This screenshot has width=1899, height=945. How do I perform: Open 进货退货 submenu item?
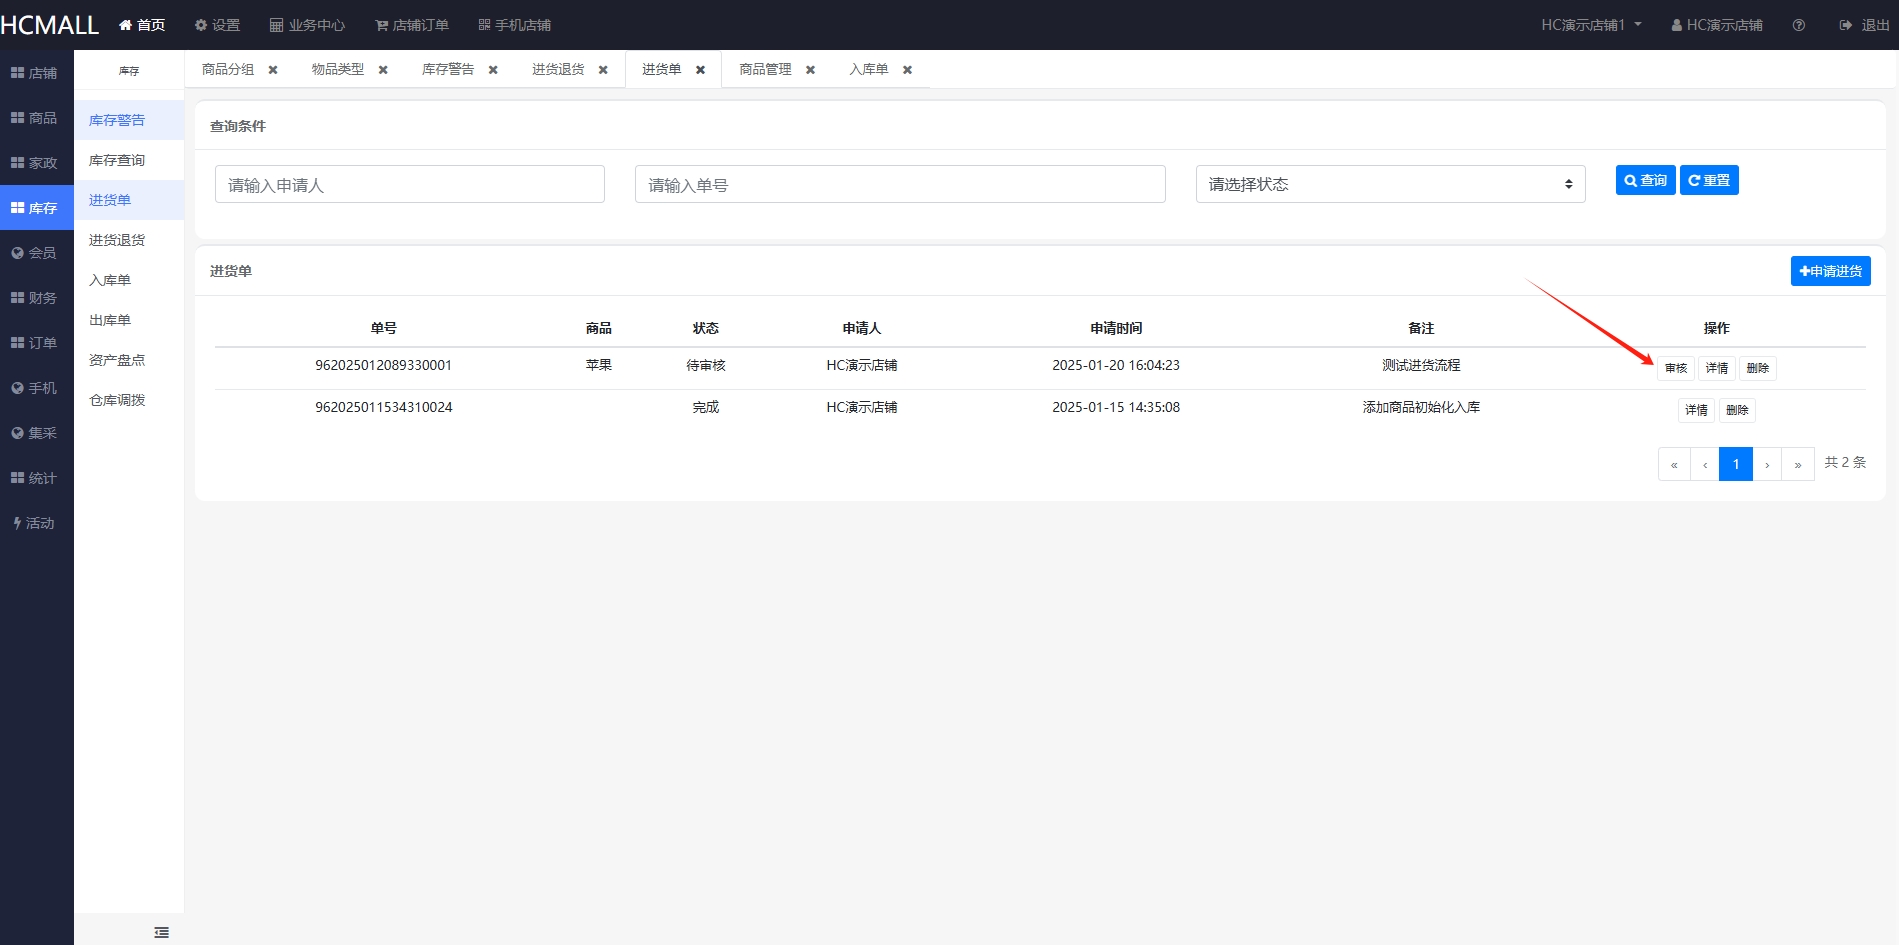point(129,240)
